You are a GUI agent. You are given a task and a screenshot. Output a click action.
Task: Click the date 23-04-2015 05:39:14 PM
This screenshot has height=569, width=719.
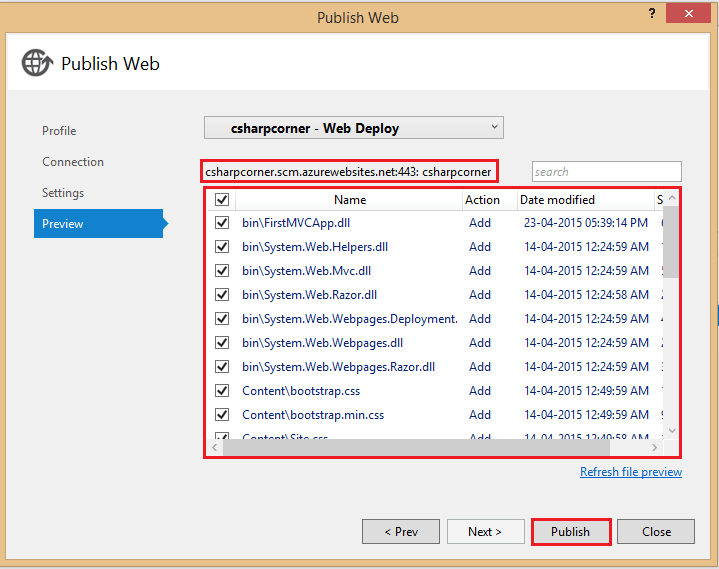tap(586, 223)
